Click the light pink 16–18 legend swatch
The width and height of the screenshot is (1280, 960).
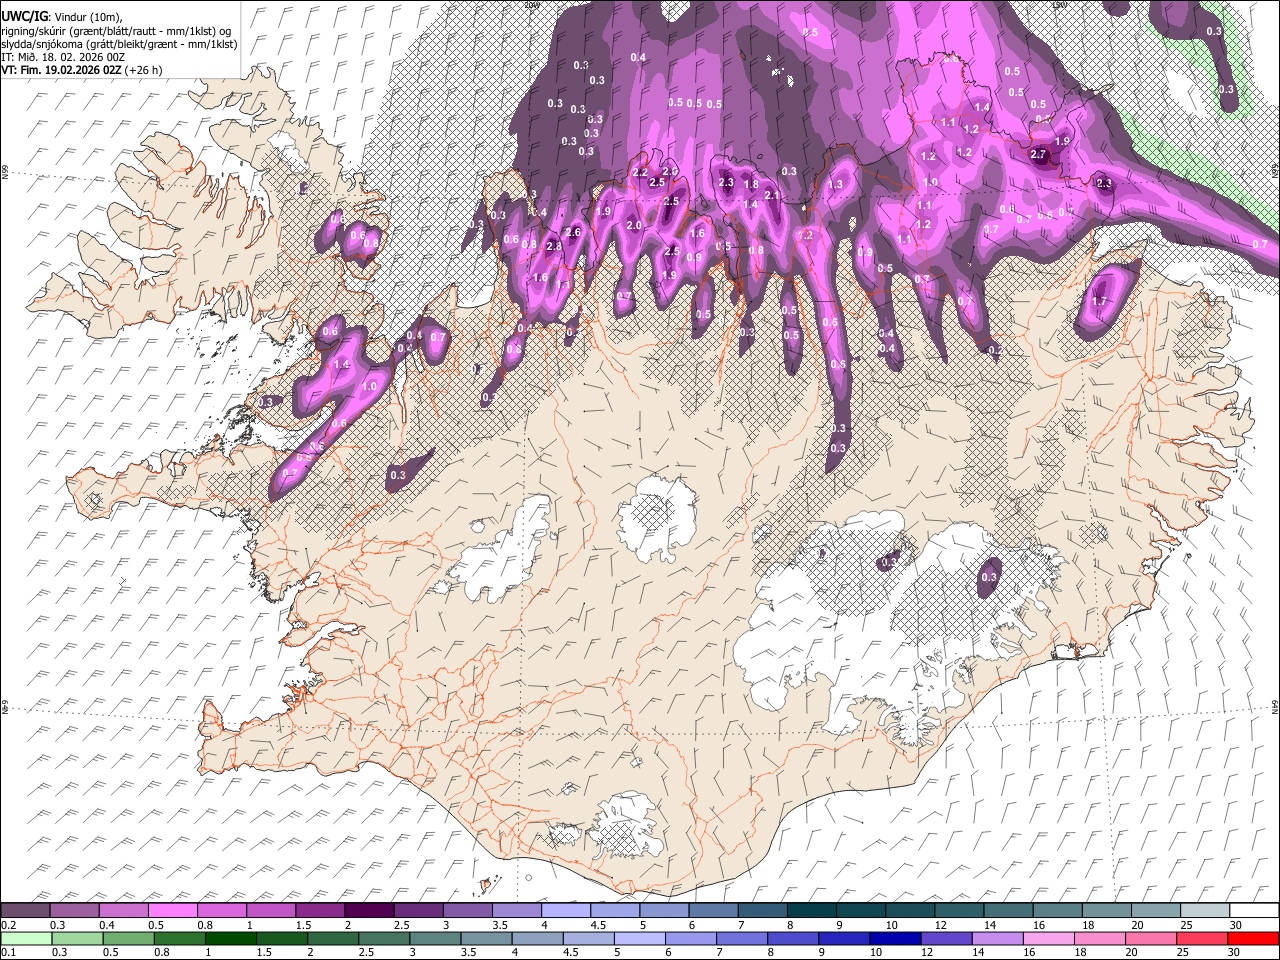[1048, 939]
